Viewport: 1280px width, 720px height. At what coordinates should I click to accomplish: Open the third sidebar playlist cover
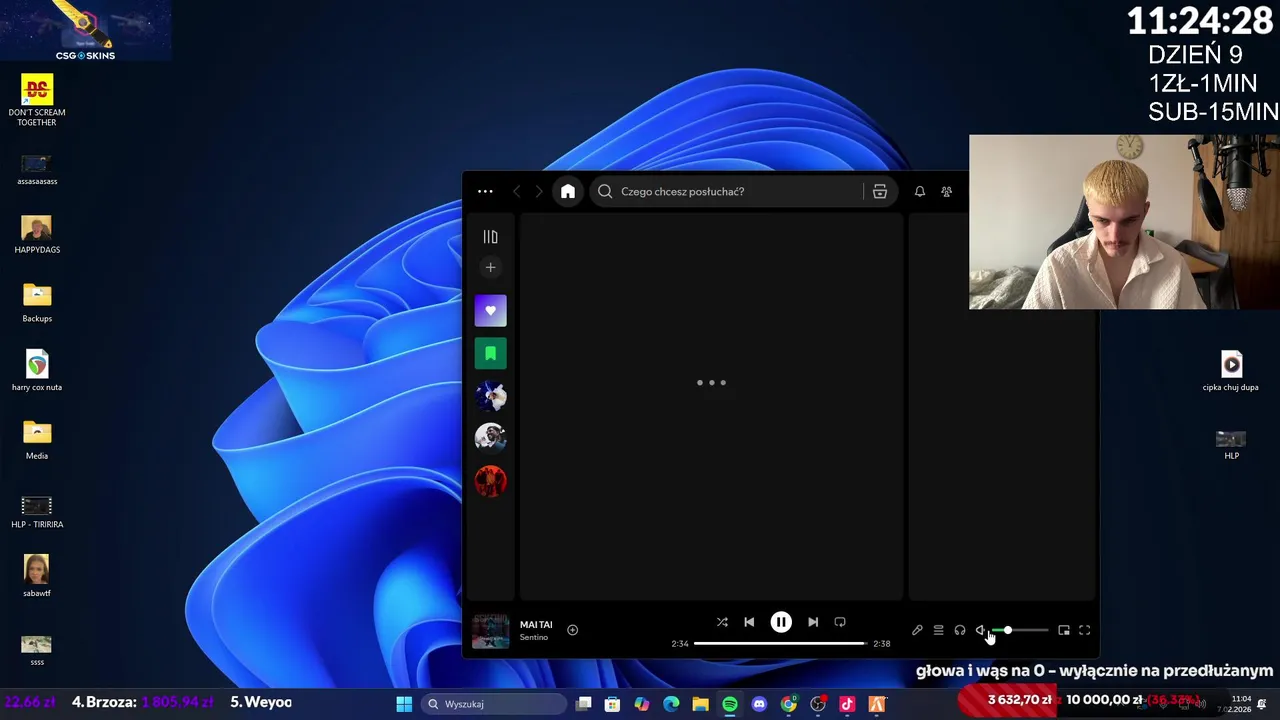(490, 396)
